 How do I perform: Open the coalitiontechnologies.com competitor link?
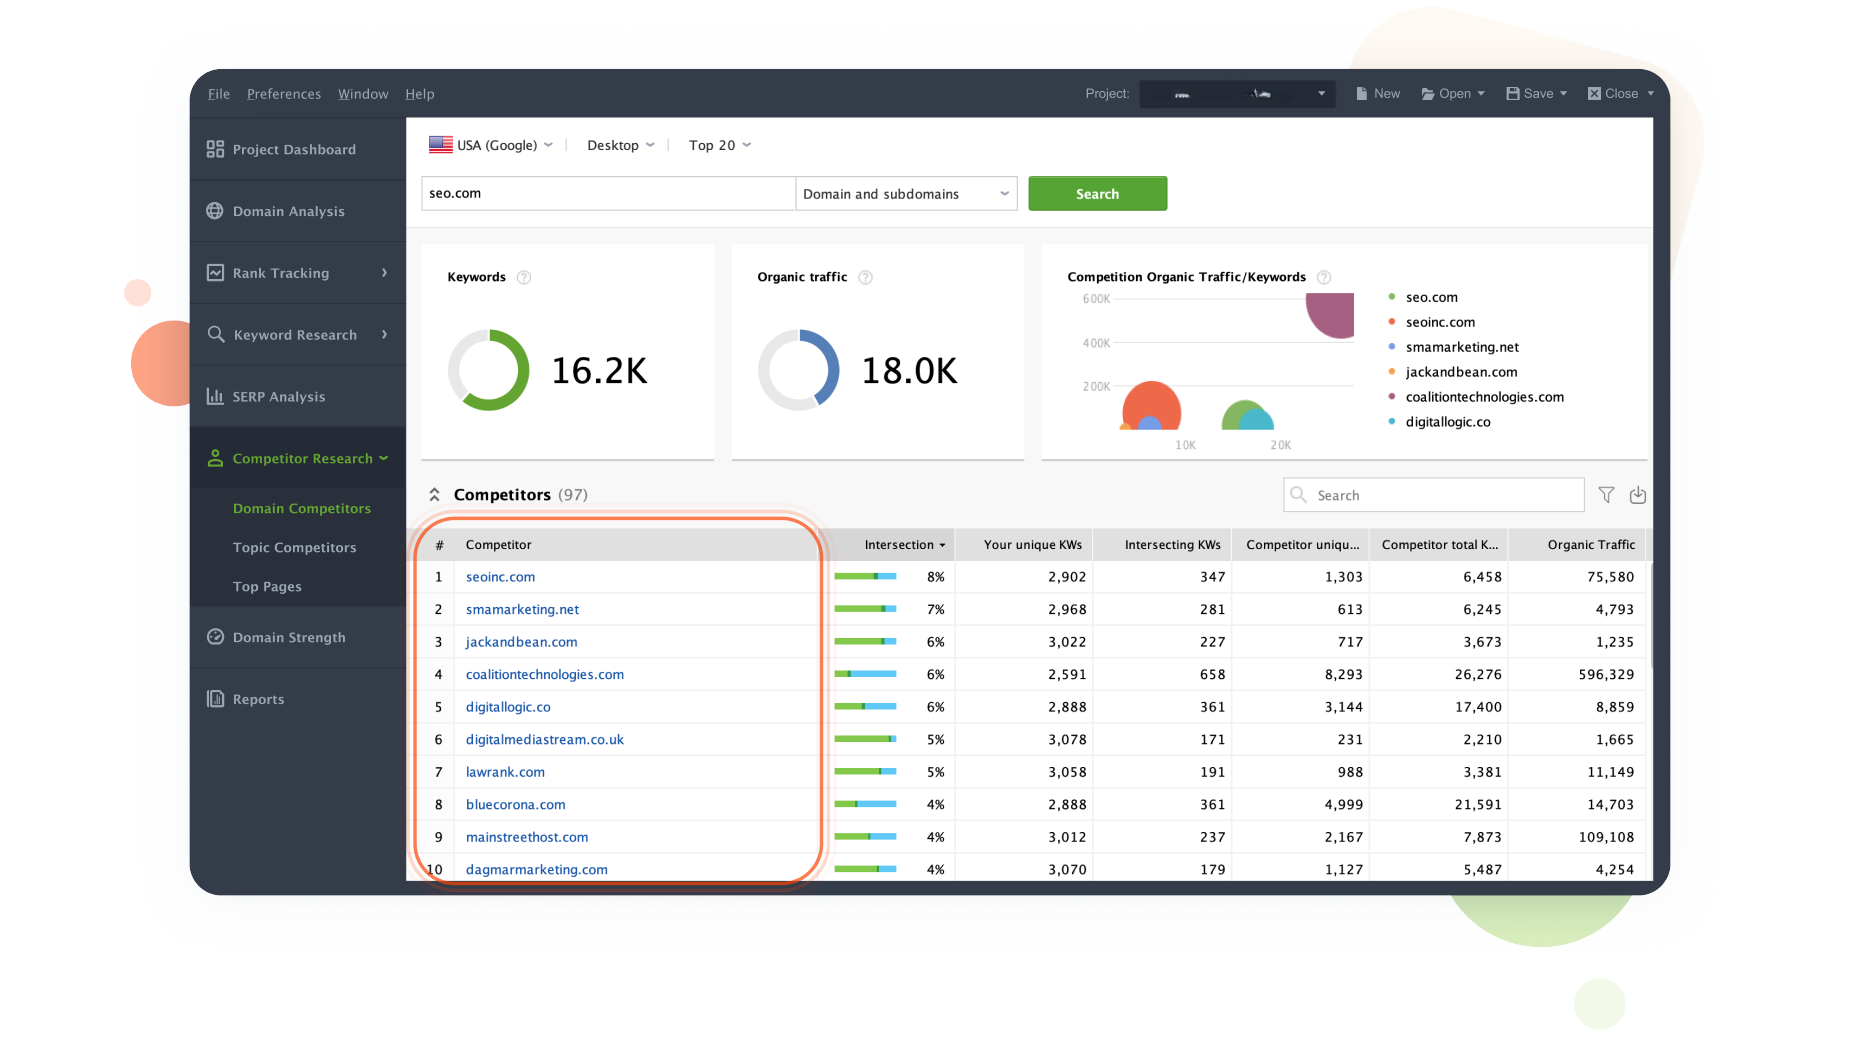pyautogui.click(x=545, y=674)
